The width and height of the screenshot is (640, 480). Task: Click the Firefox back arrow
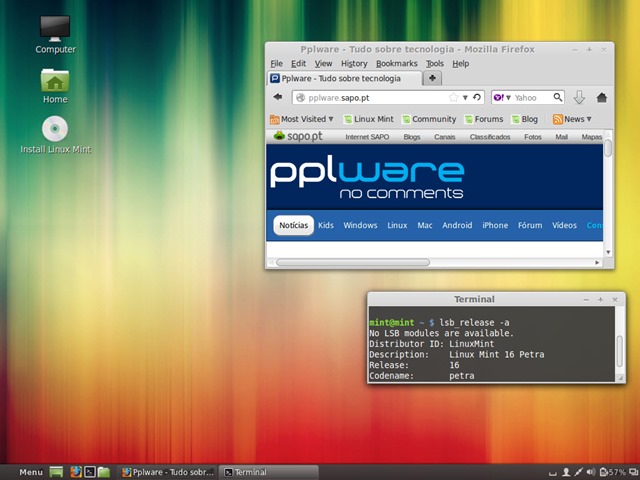tap(278, 97)
